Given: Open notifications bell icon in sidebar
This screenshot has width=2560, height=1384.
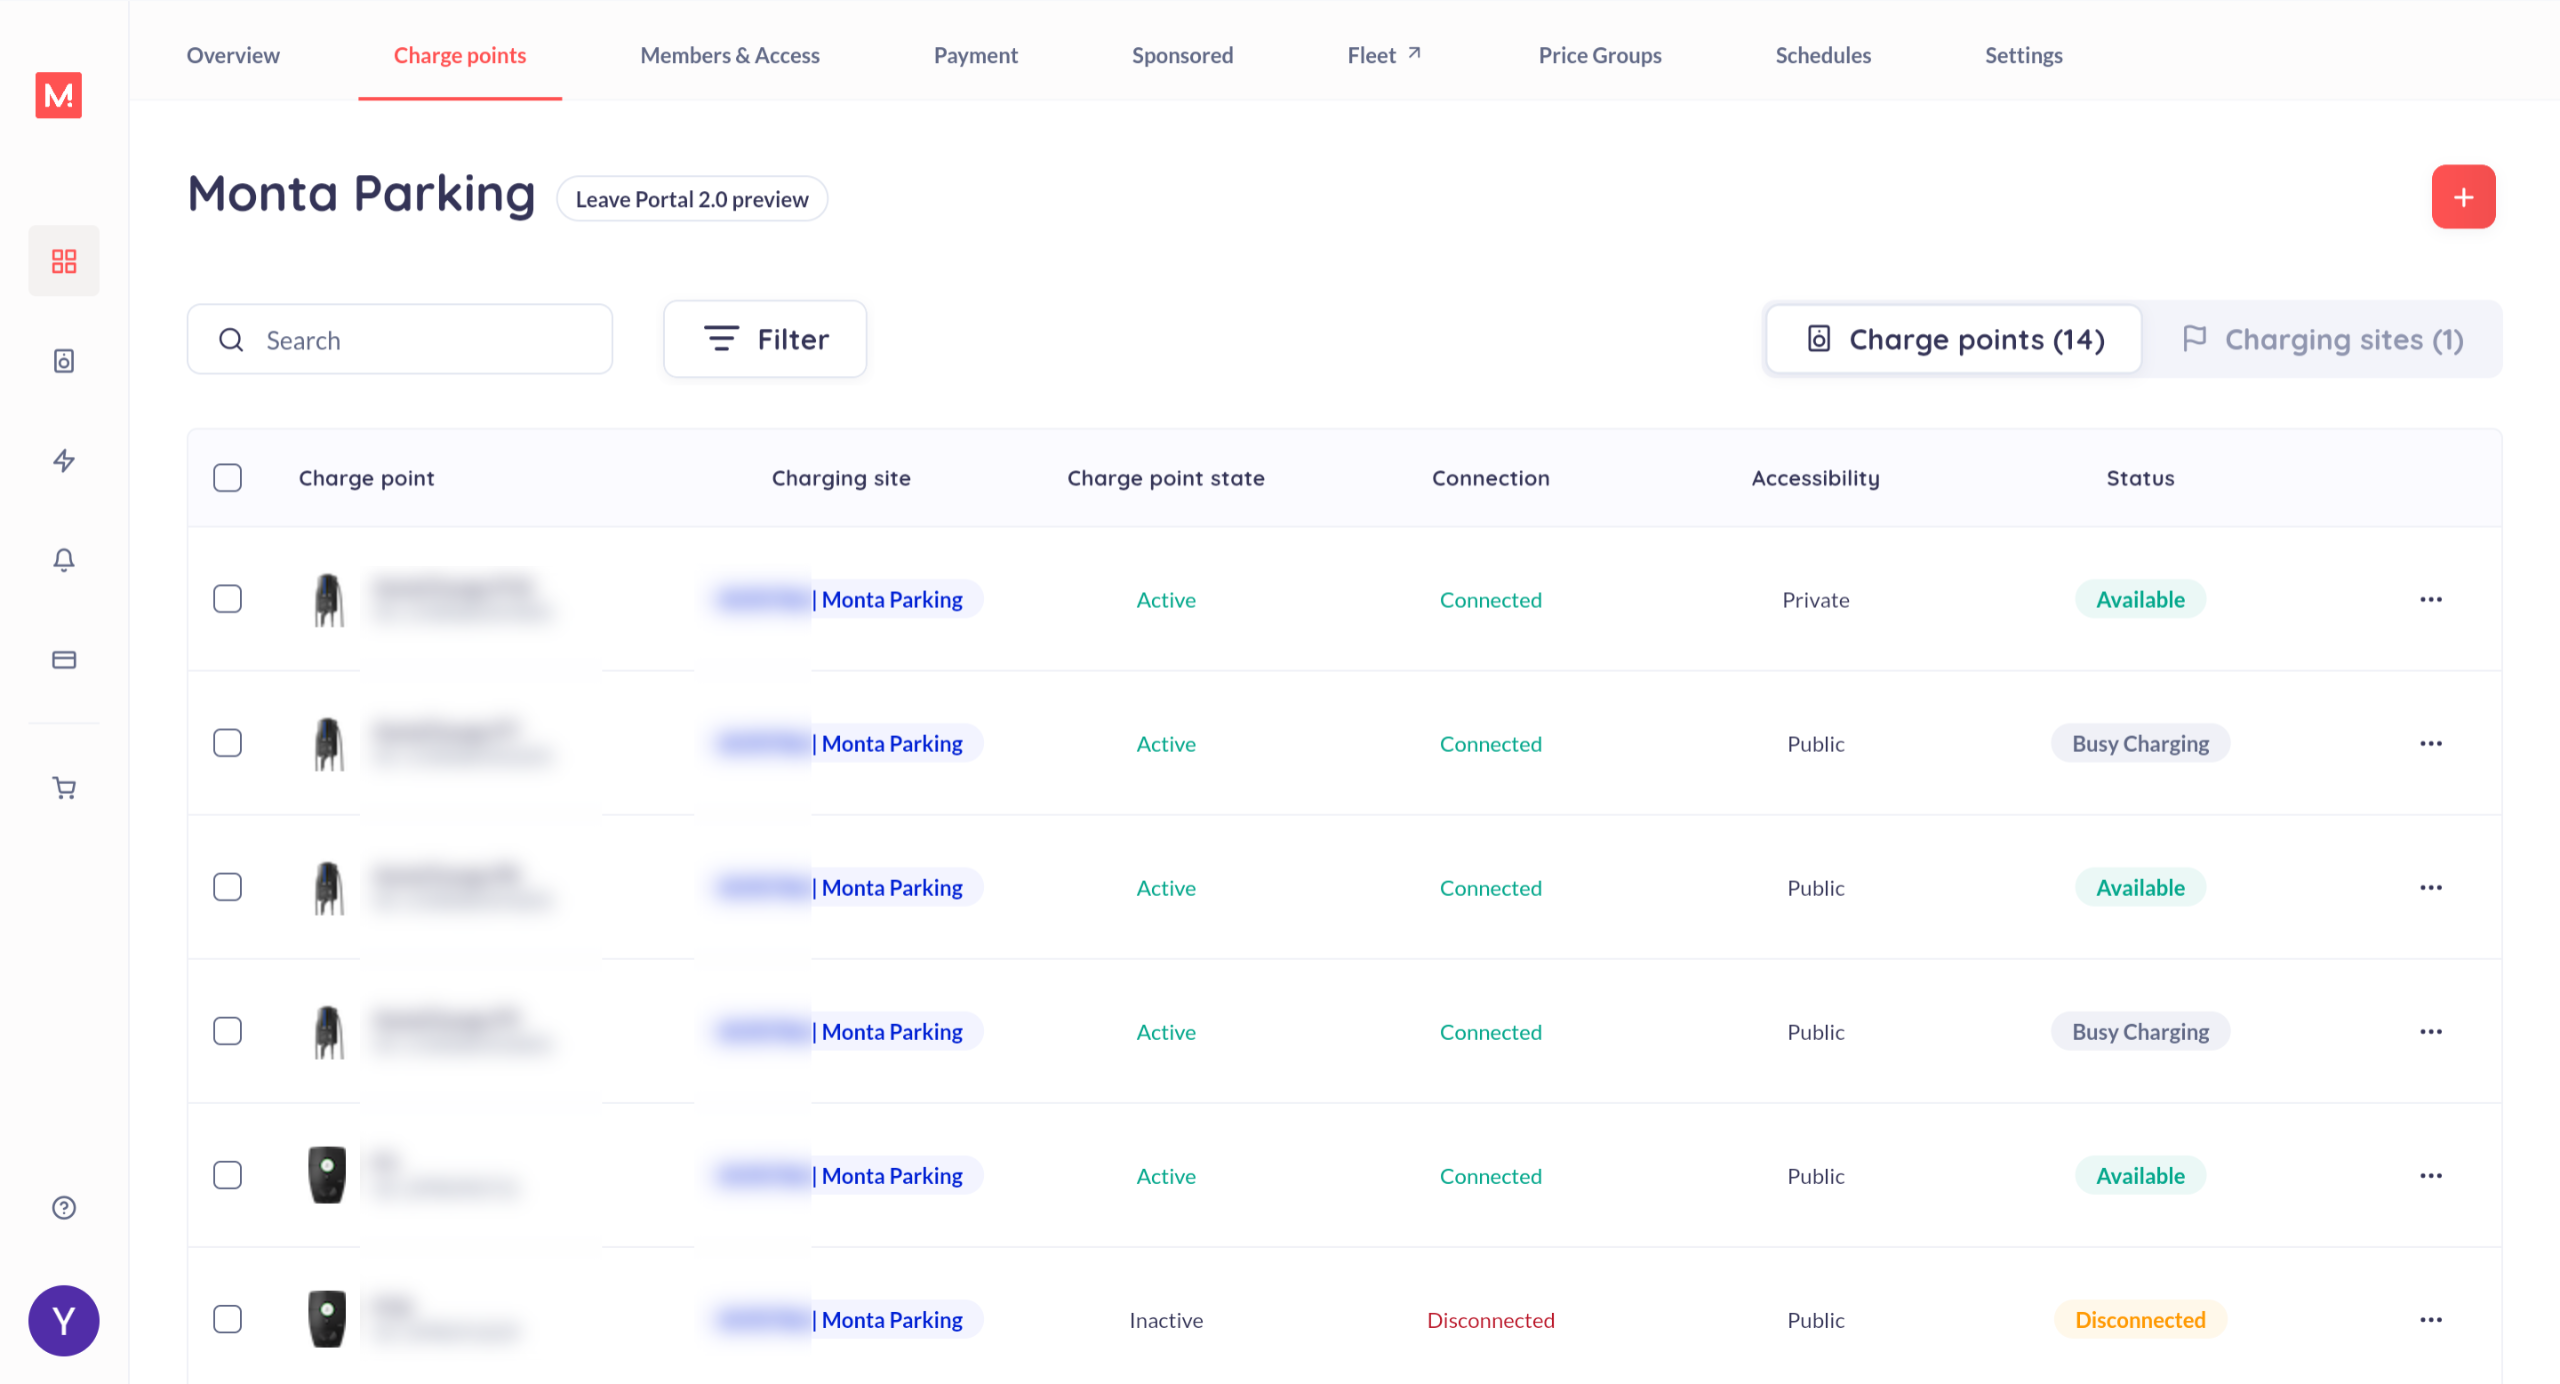Looking at the screenshot, I should click(64, 560).
